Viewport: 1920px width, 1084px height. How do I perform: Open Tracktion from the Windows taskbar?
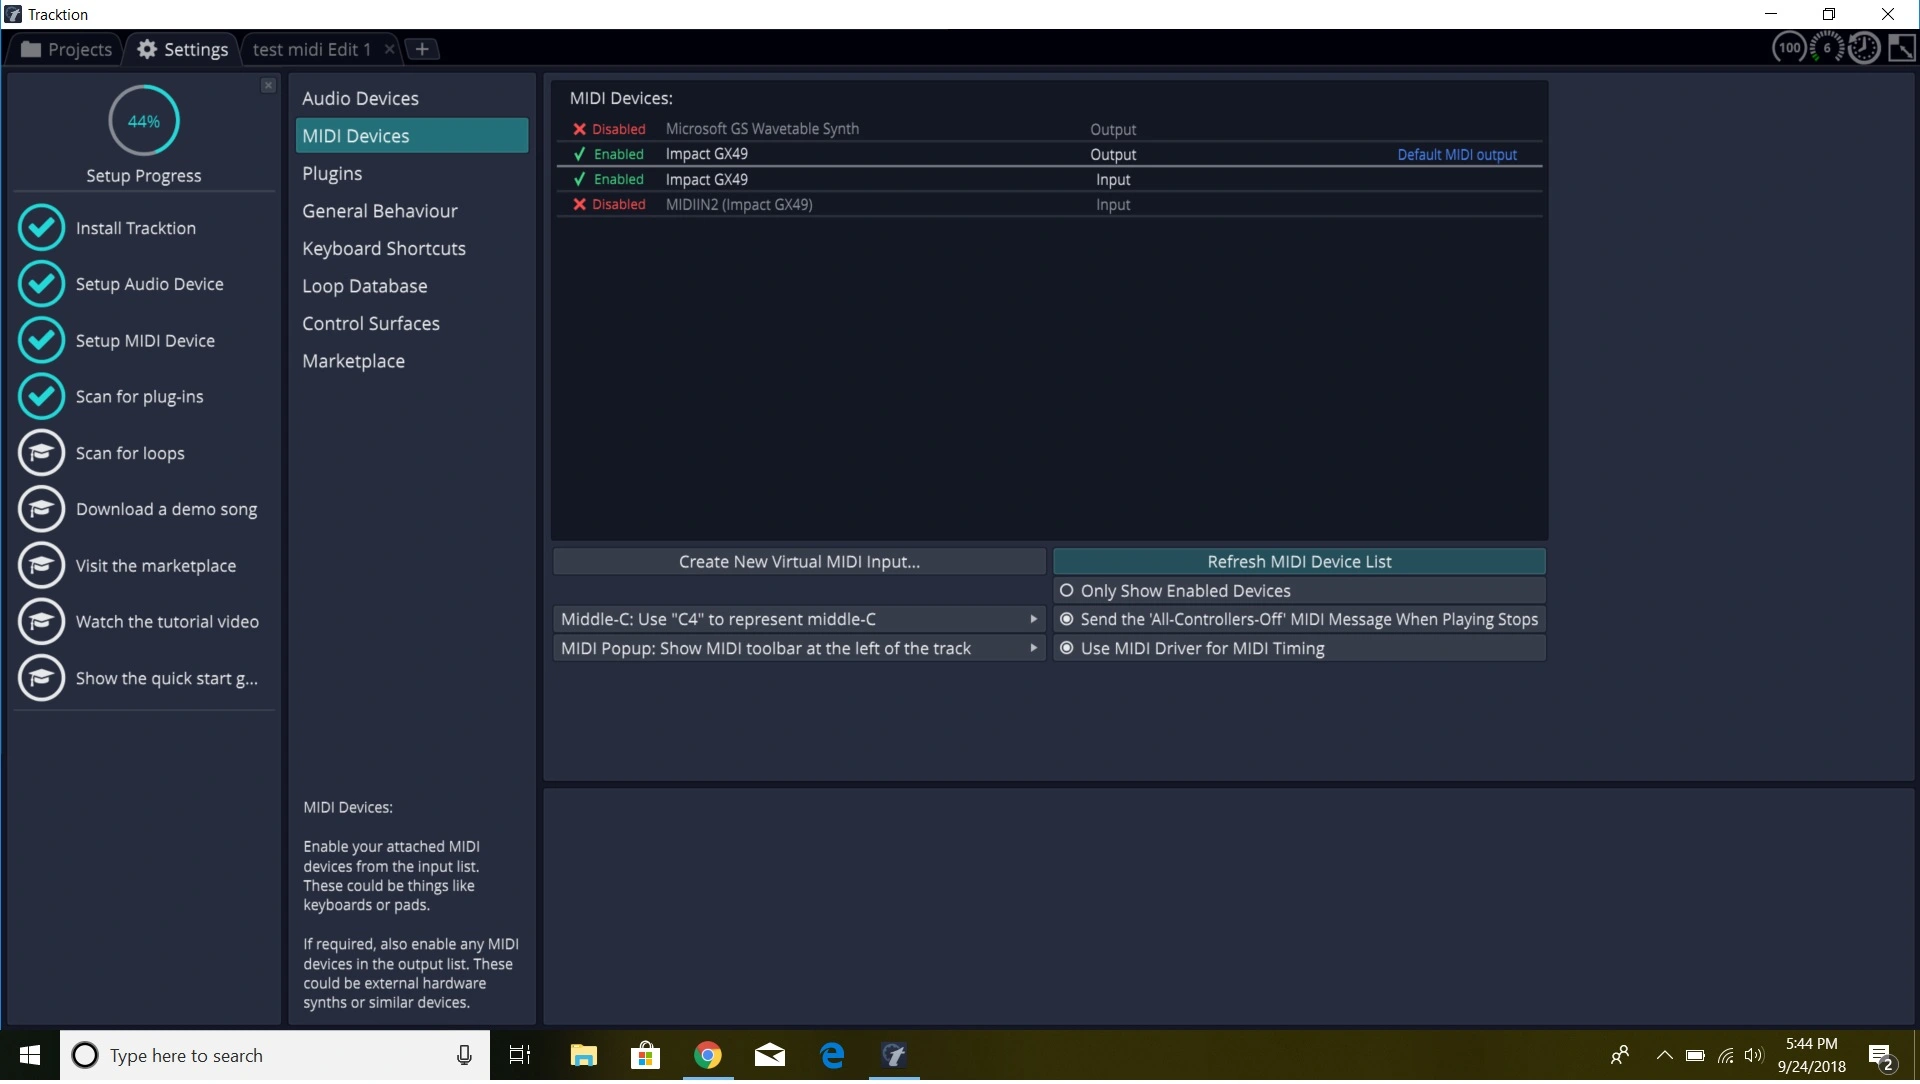click(894, 1056)
